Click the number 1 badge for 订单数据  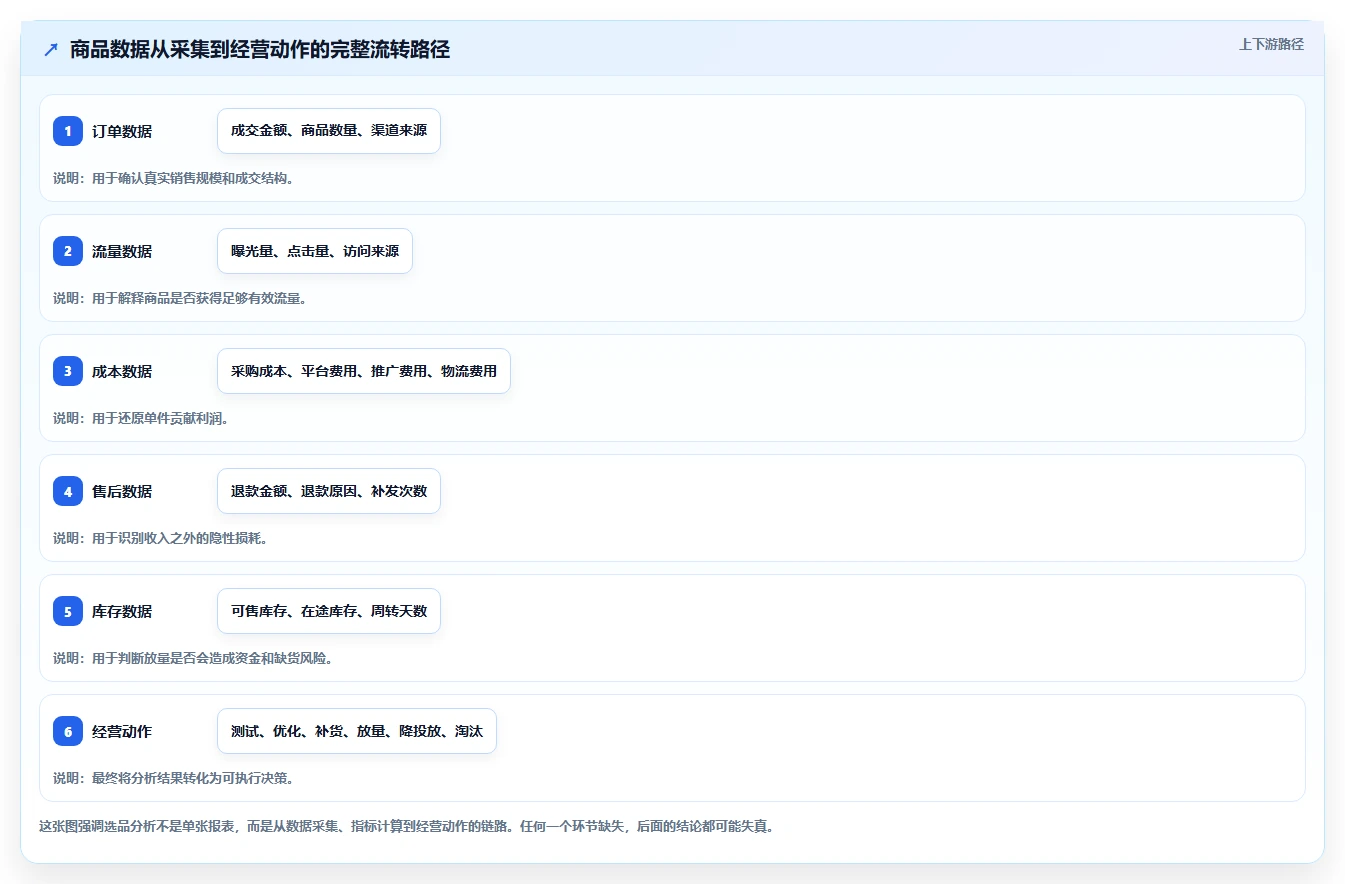click(68, 131)
